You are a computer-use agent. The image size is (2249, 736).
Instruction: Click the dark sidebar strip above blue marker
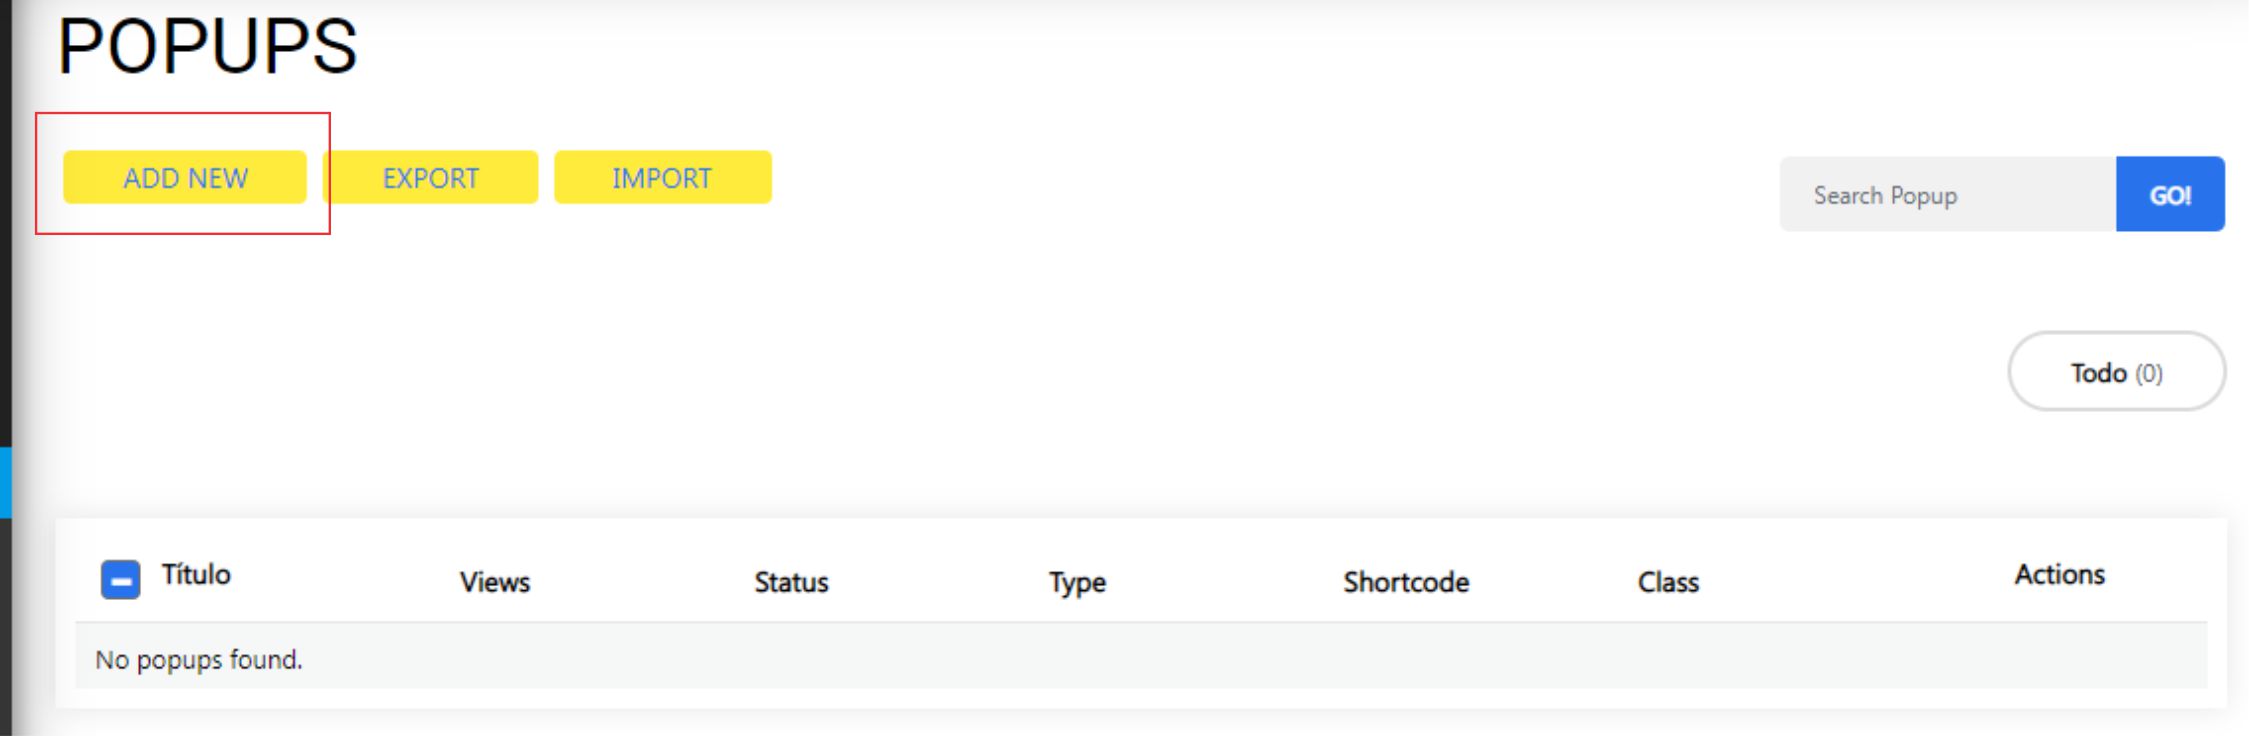pyautogui.click(x=5, y=220)
